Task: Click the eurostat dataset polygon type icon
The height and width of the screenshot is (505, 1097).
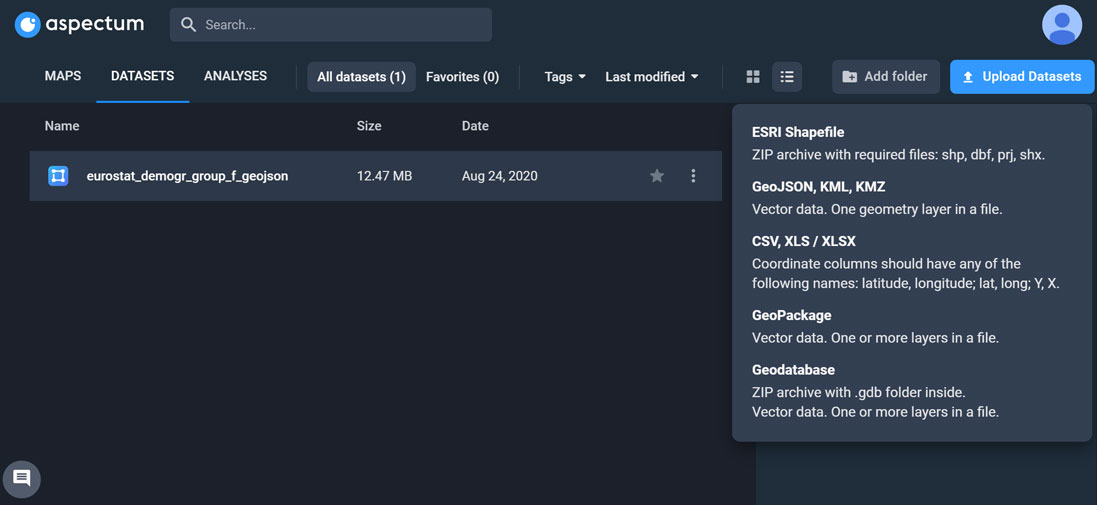Action: 58,176
